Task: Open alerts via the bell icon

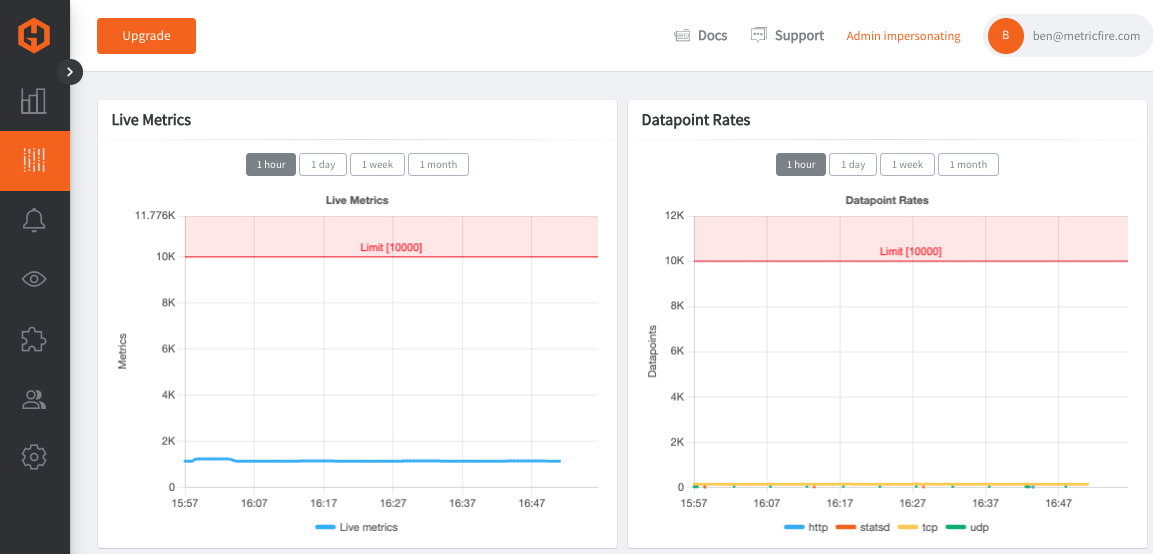Action: tap(34, 220)
